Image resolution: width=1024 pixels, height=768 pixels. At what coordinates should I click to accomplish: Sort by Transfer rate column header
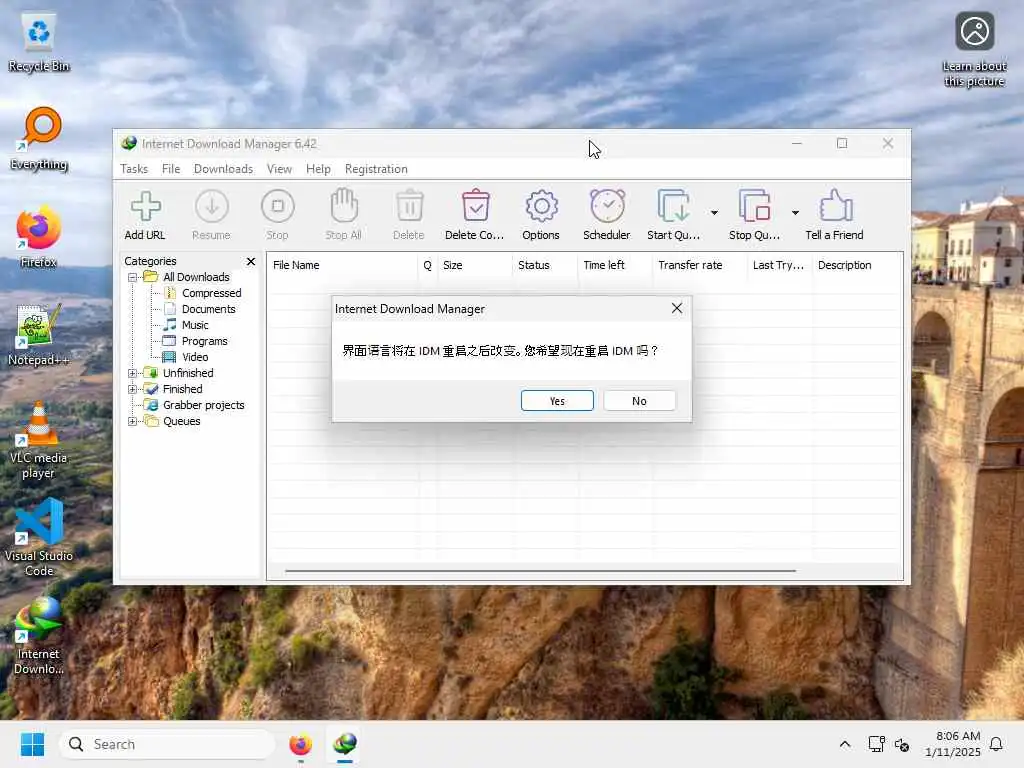point(700,265)
